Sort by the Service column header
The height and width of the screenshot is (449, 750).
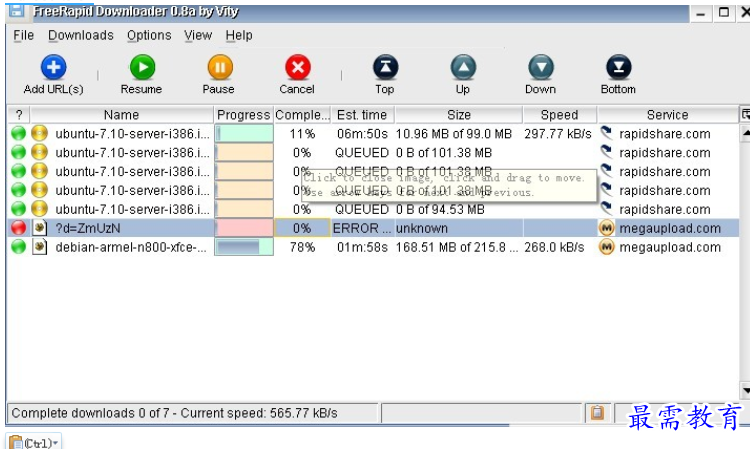(x=668, y=115)
